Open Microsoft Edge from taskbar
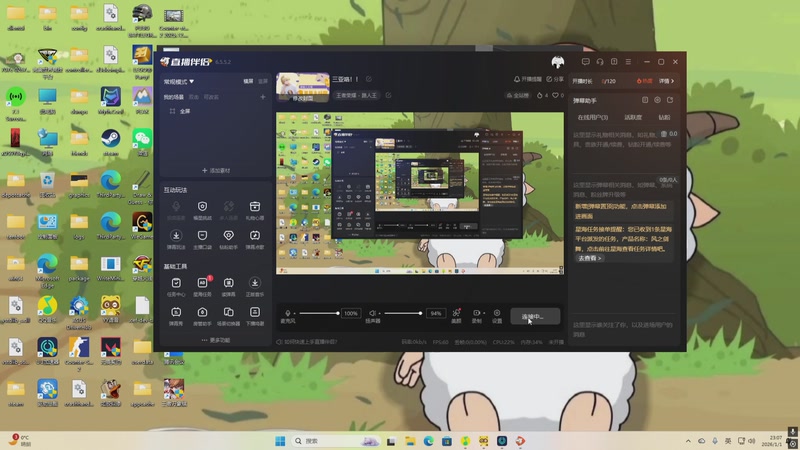Image resolution: width=800 pixels, height=450 pixels. tap(429, 441)
